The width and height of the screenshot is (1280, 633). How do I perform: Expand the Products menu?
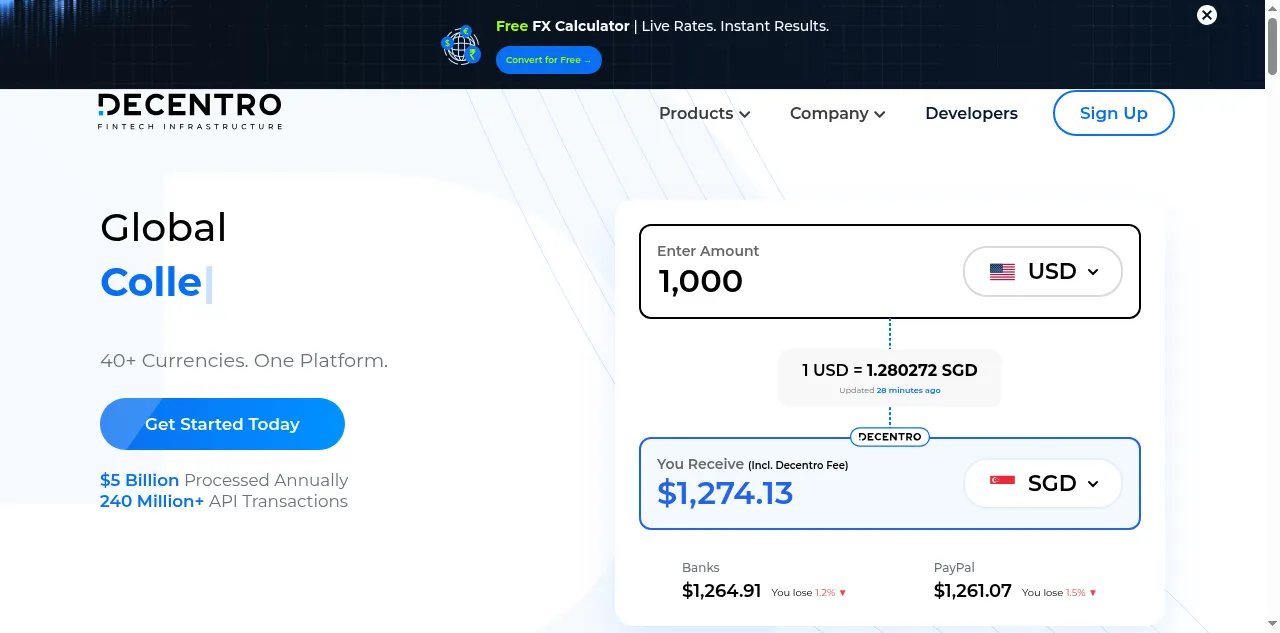click(705, 113)
